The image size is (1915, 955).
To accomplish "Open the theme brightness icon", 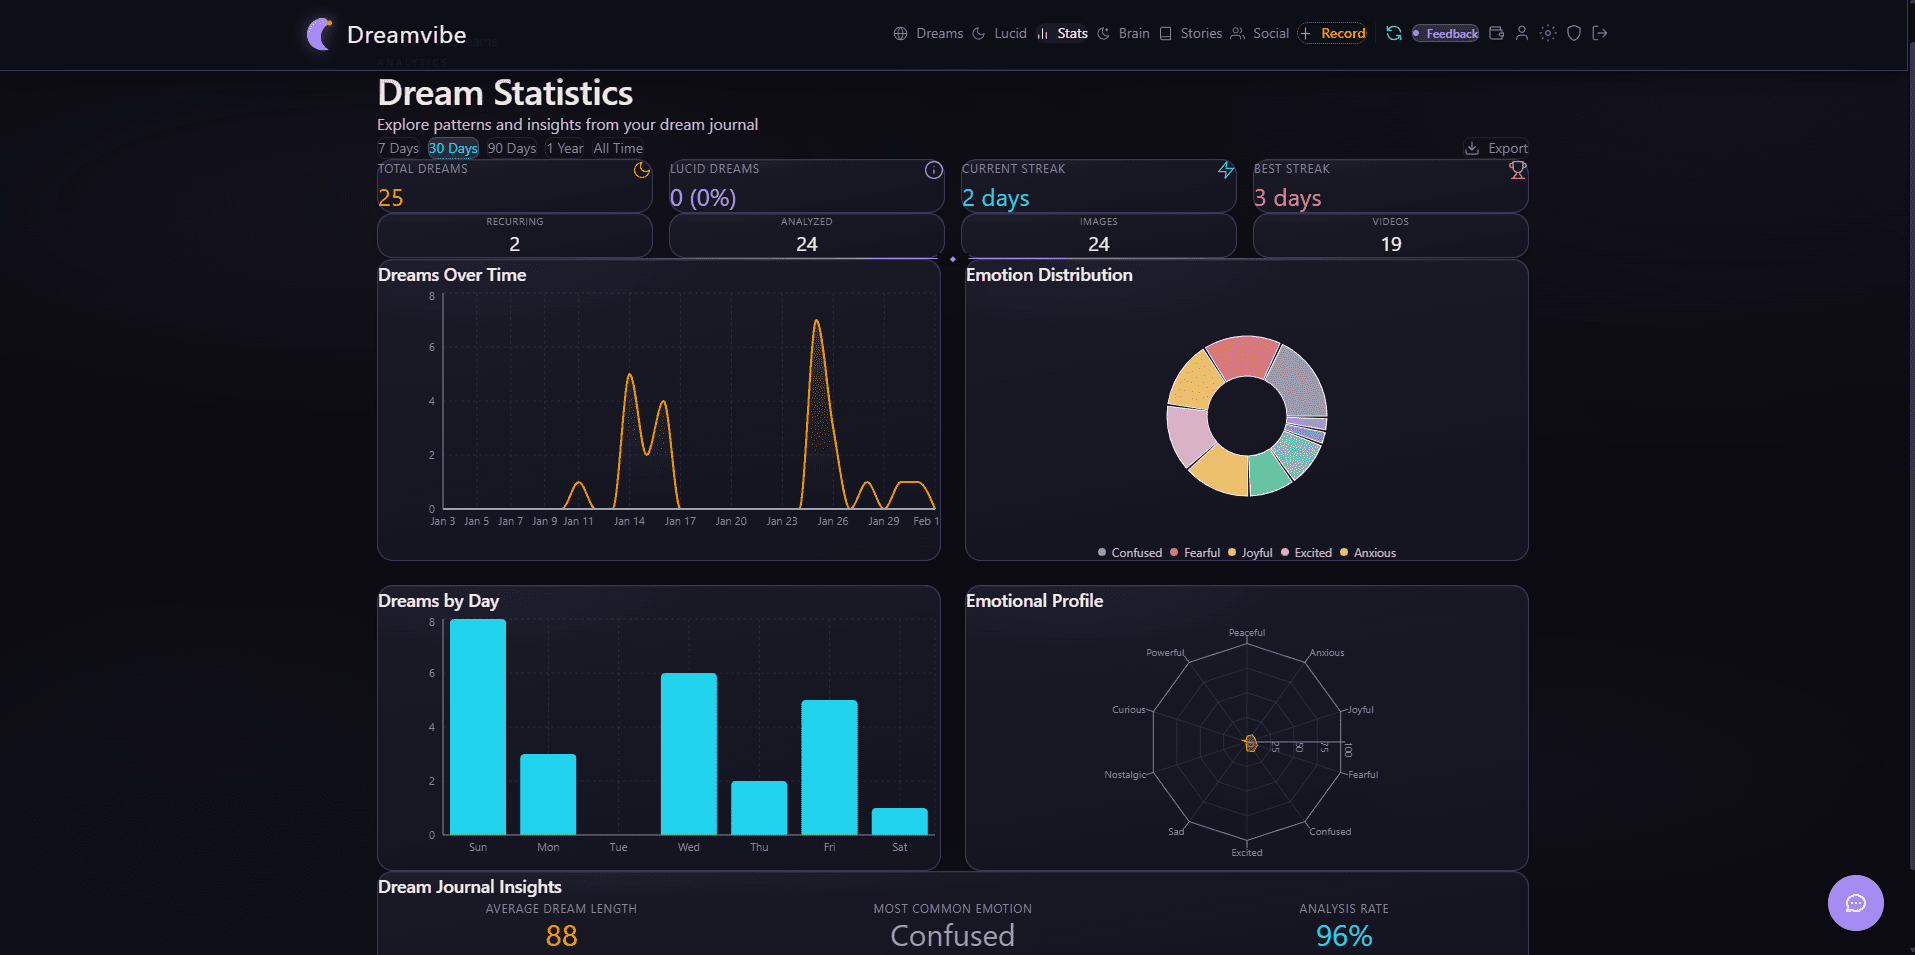I will click(x=1548, y=33).
